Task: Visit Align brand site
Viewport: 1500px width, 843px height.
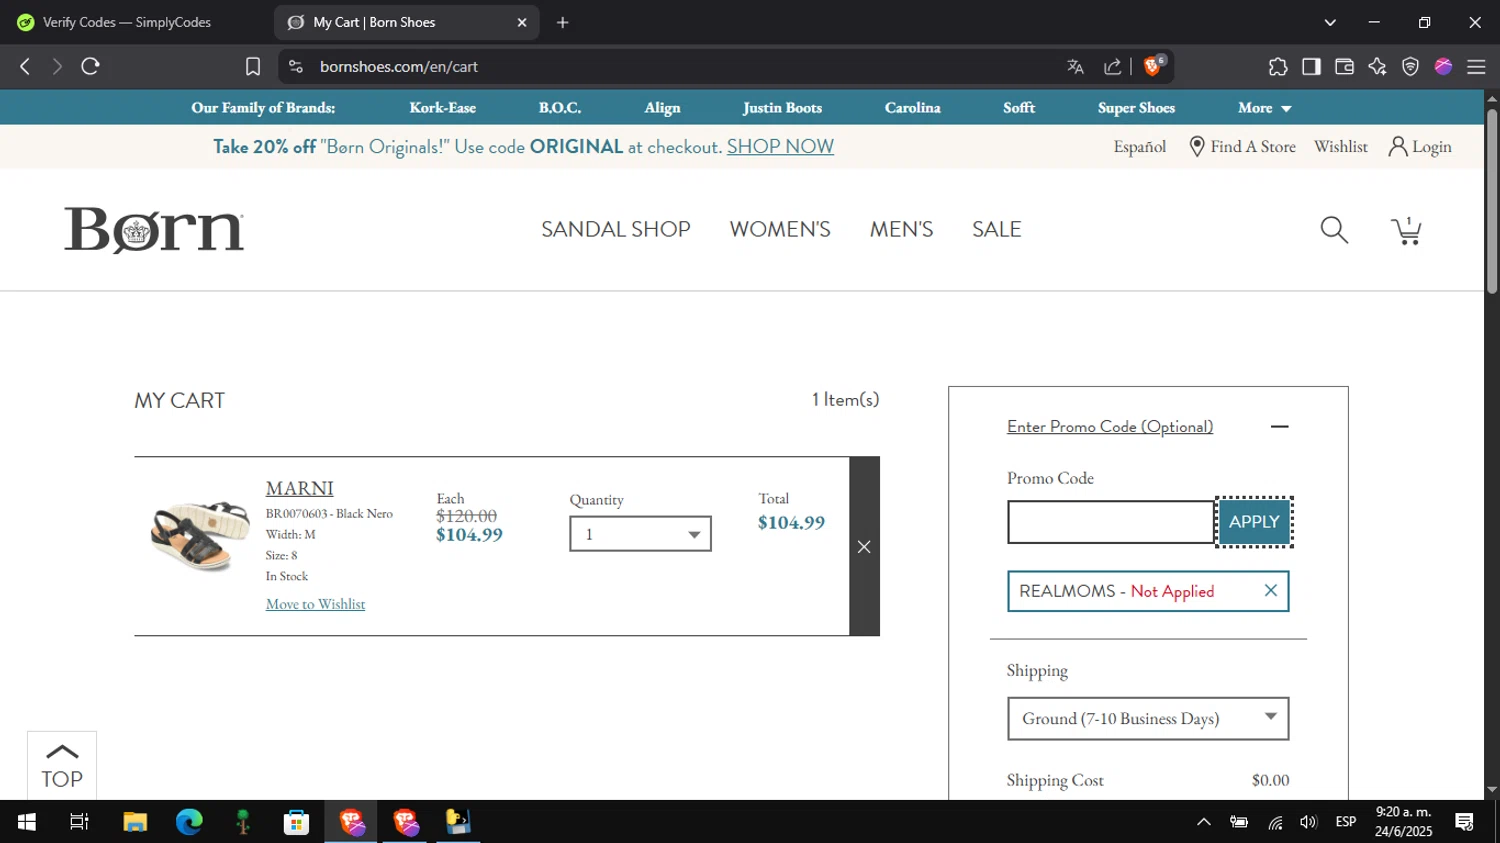Action: tap(662, 108)
